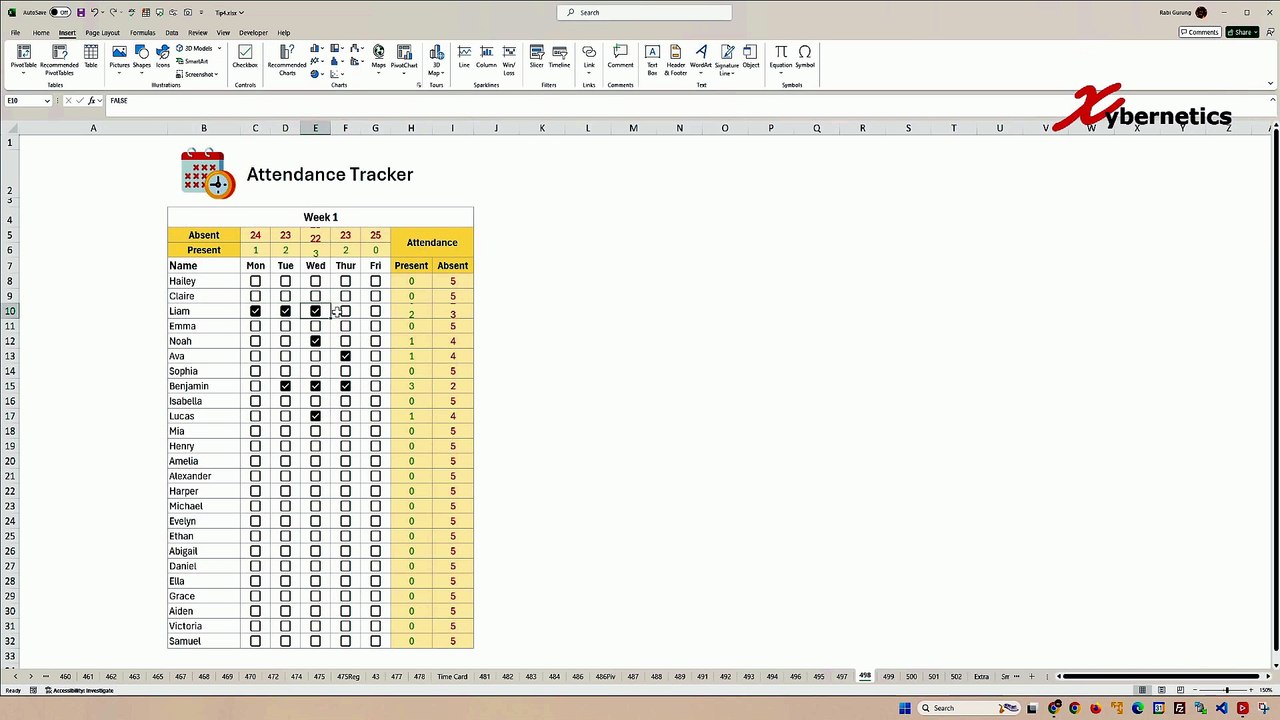Open the Tip4.xlsx file name dropdown
Screen dimensions: 1280x720
pyautogui.click(x=230, y=12)
